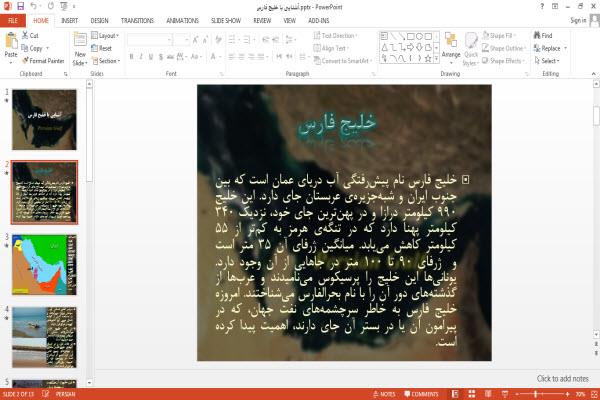Collapse the ribbon with the arrow
The height and width of the screenshot is (400, 600).
coord(593,74)
